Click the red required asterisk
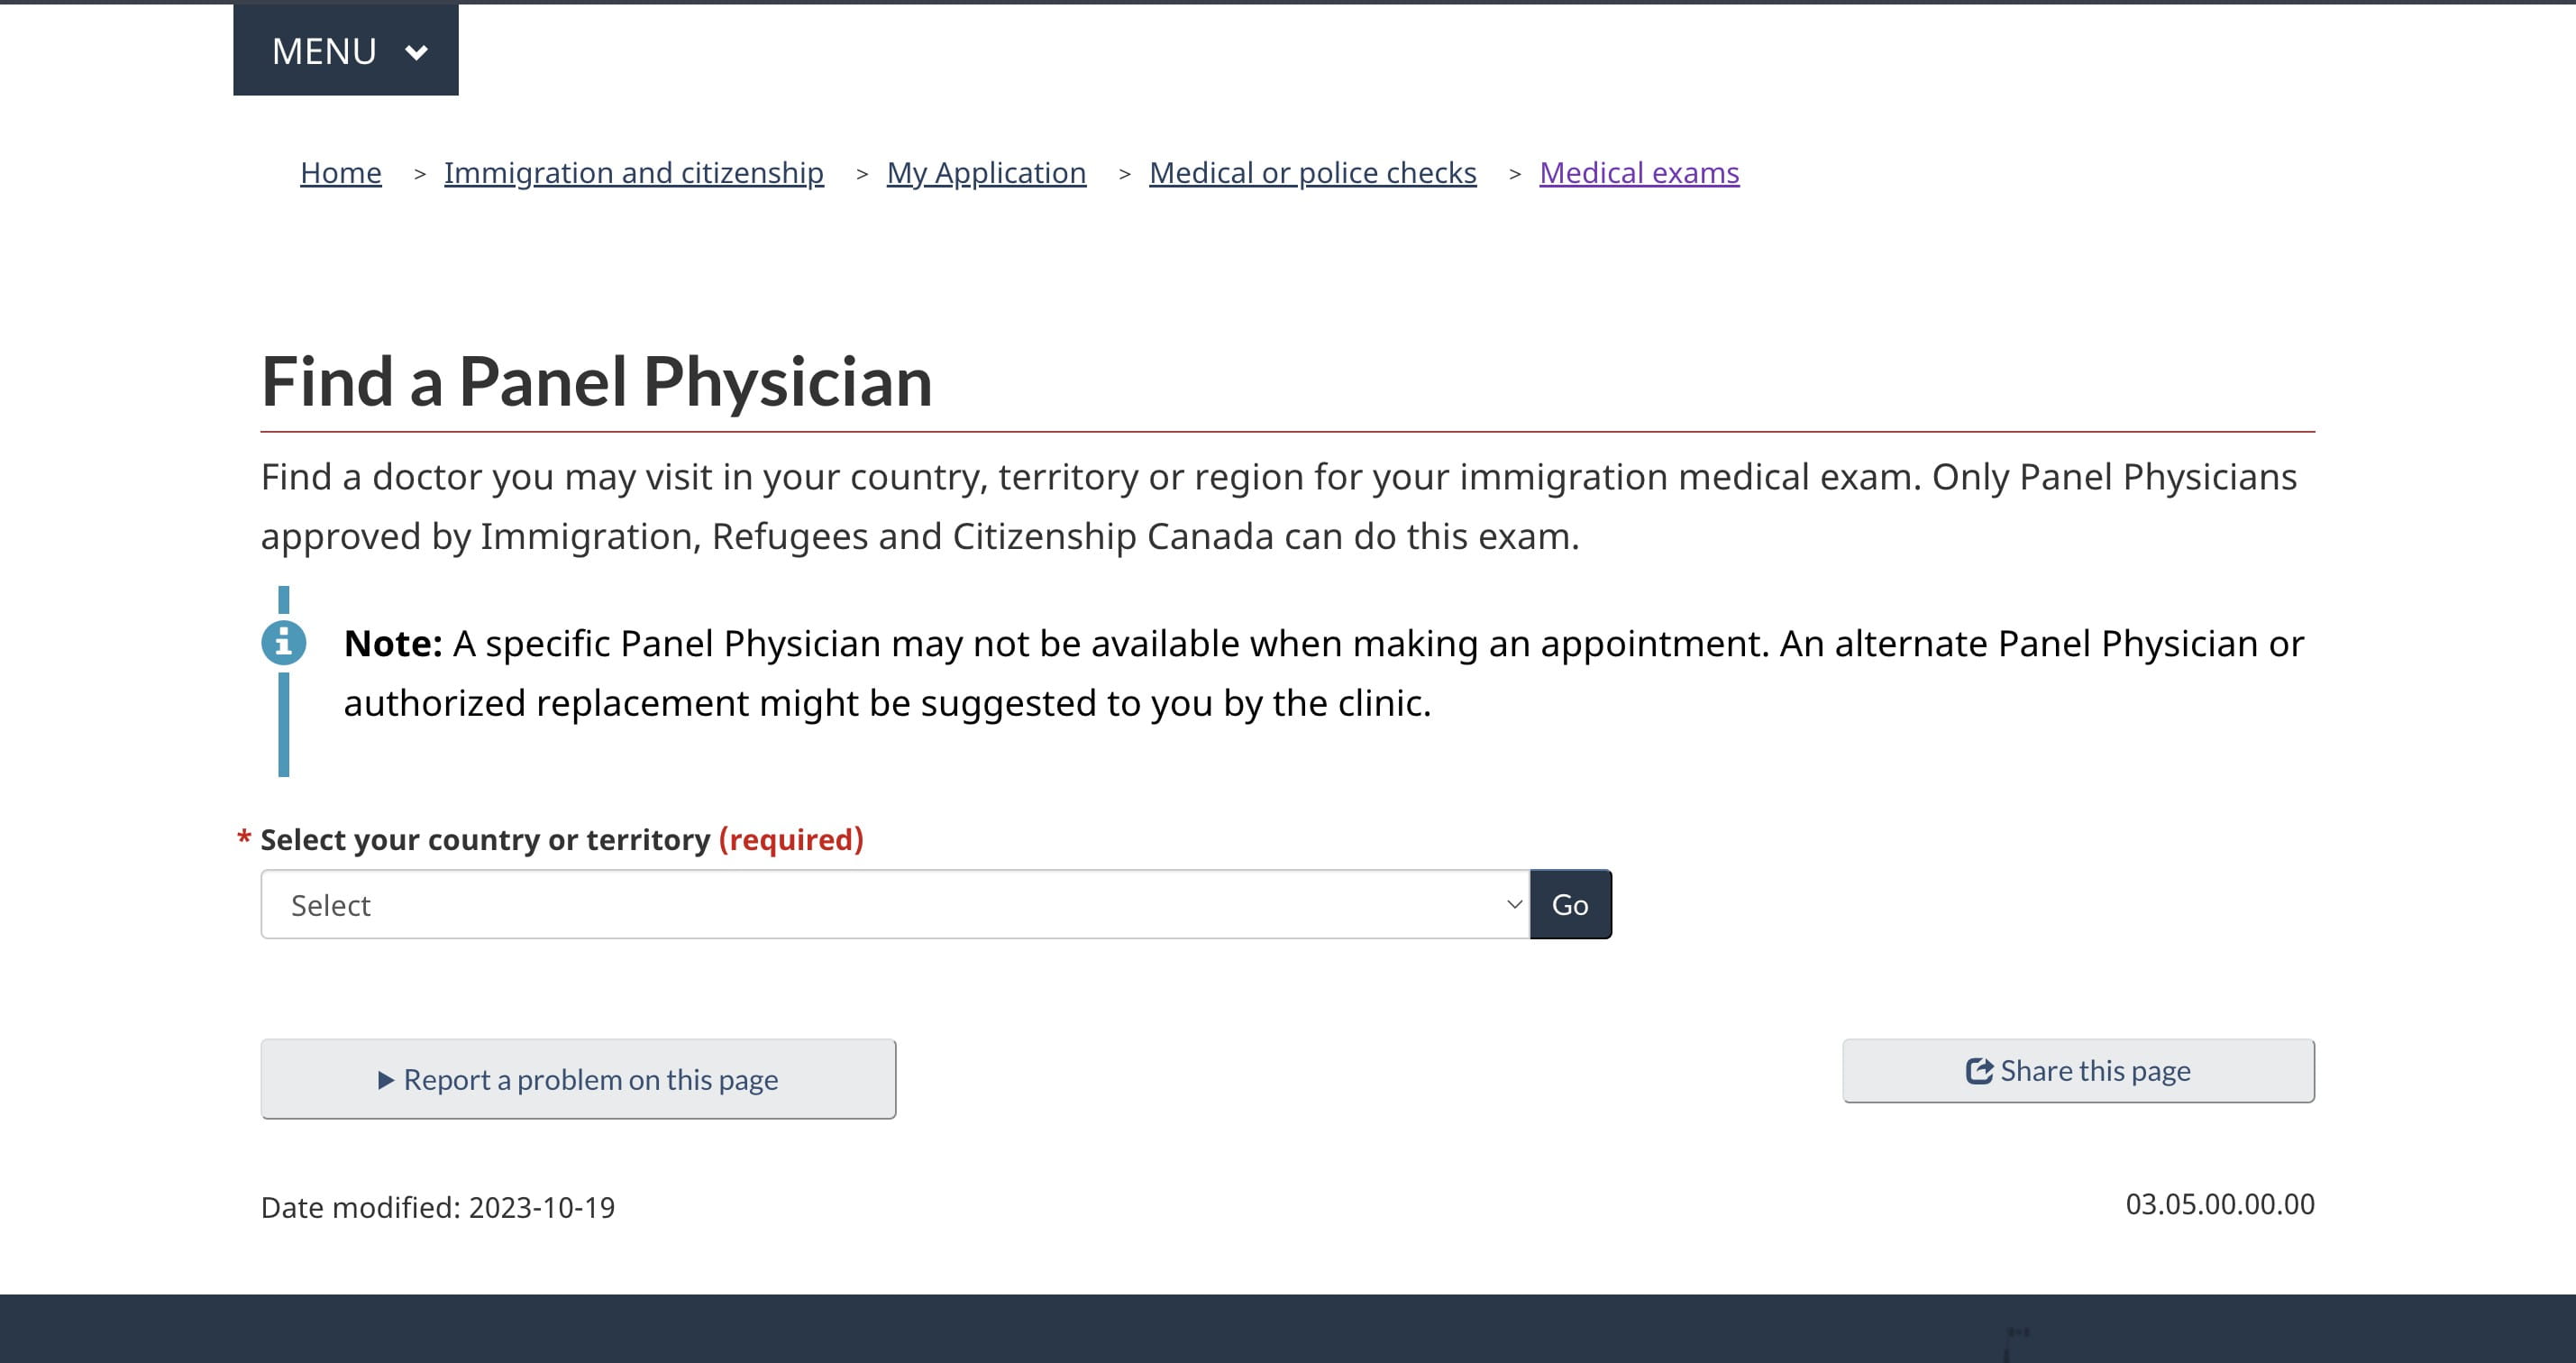This screenshot has width=2576, height=1363. [x=243, y=837]
